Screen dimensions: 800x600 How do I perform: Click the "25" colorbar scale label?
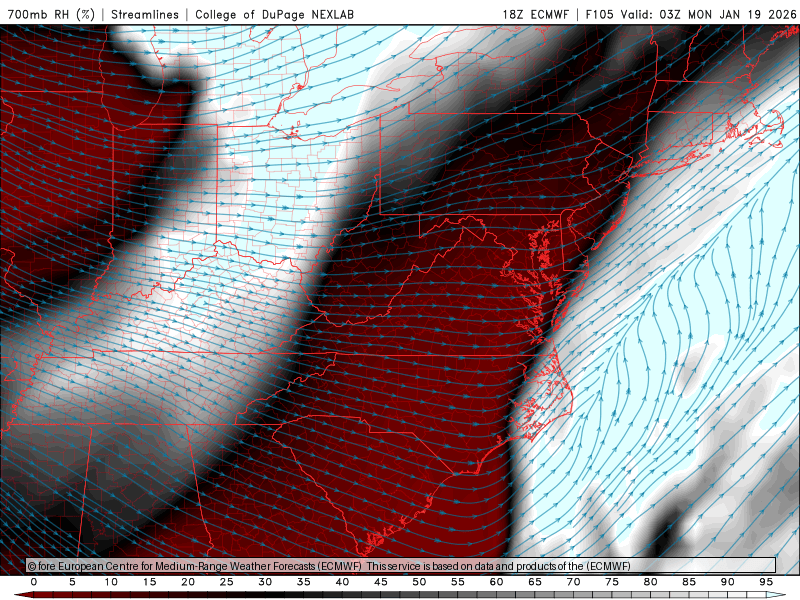tap(227, 582)
